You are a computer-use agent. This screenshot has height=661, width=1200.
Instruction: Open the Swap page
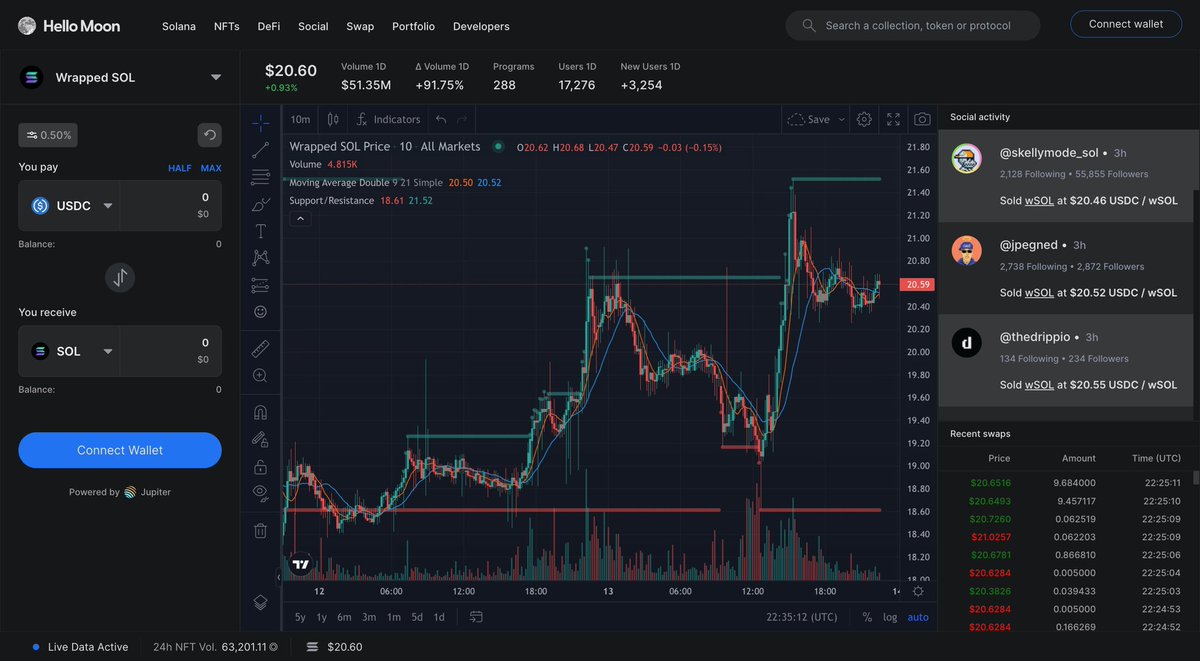pos(360,26)
